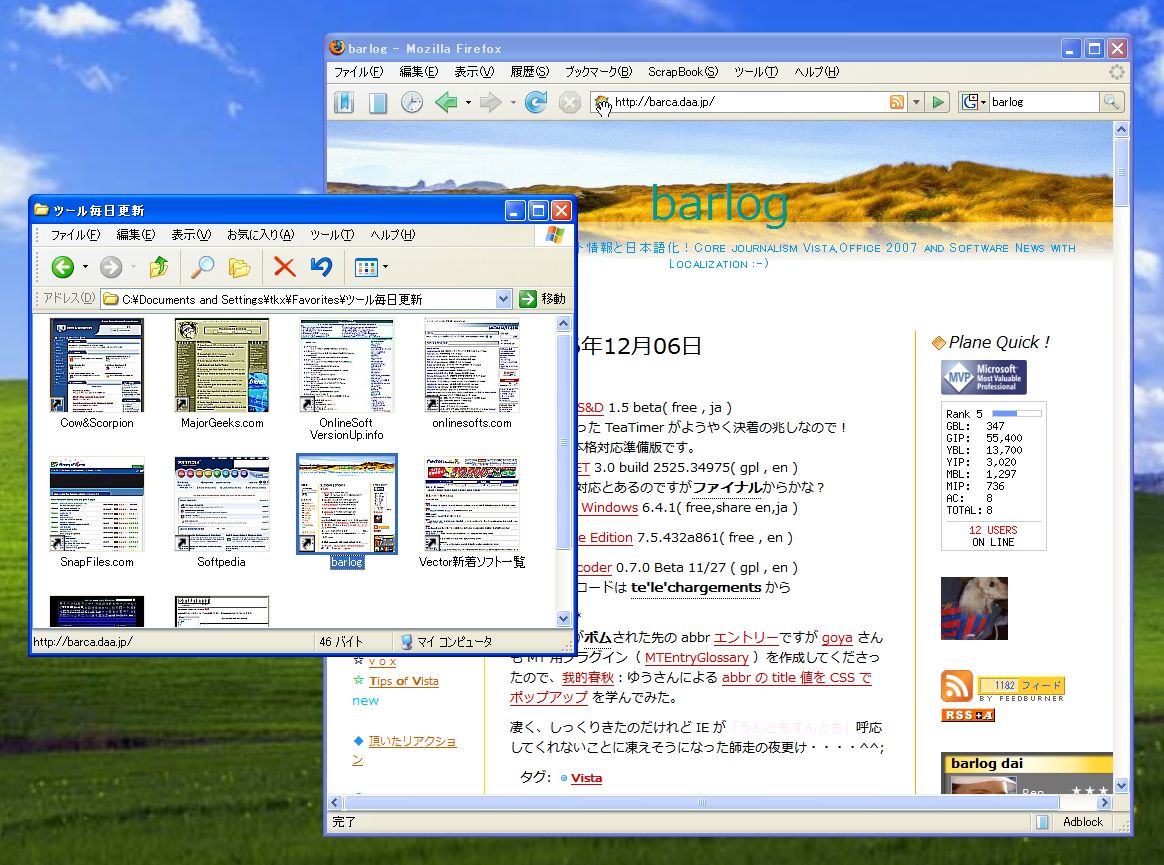Click the orange RSS icon in the blog sidebar
The width and height of the screenshot is (1164, 865).
[x=956, y=685]
